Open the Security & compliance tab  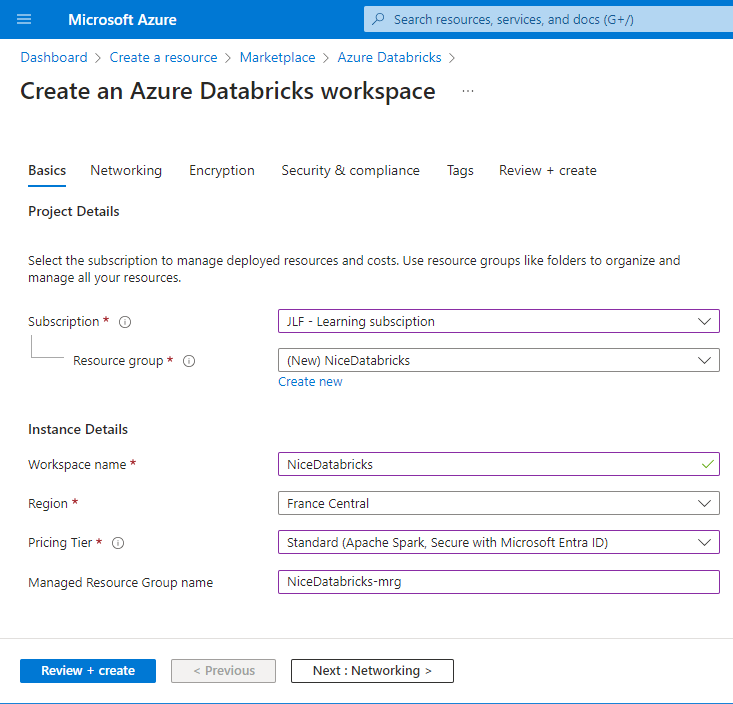pos(351,171)
